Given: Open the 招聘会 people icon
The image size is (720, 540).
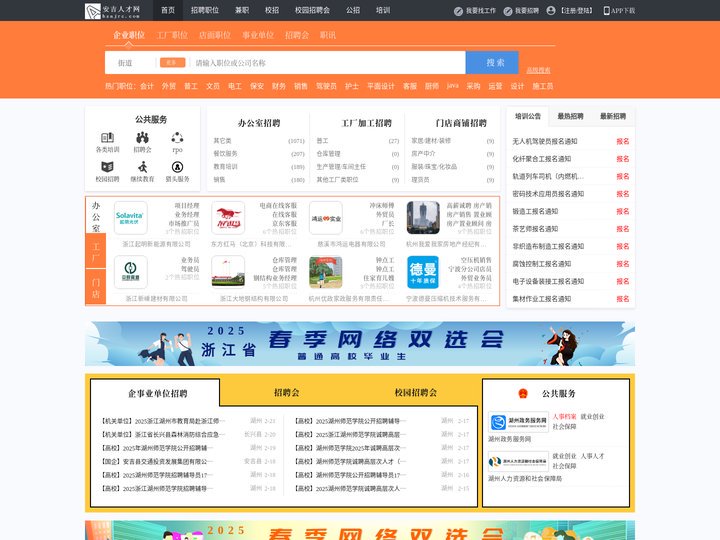Looking at the screenshot, I should [142, 137].
